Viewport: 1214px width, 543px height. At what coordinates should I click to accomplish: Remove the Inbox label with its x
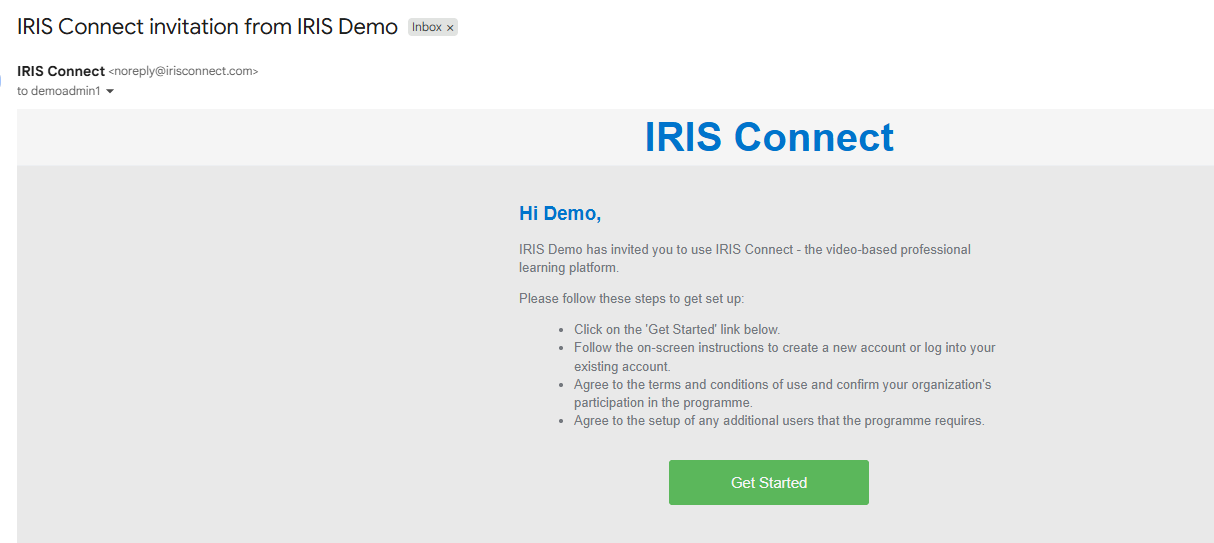coord(450,28)
